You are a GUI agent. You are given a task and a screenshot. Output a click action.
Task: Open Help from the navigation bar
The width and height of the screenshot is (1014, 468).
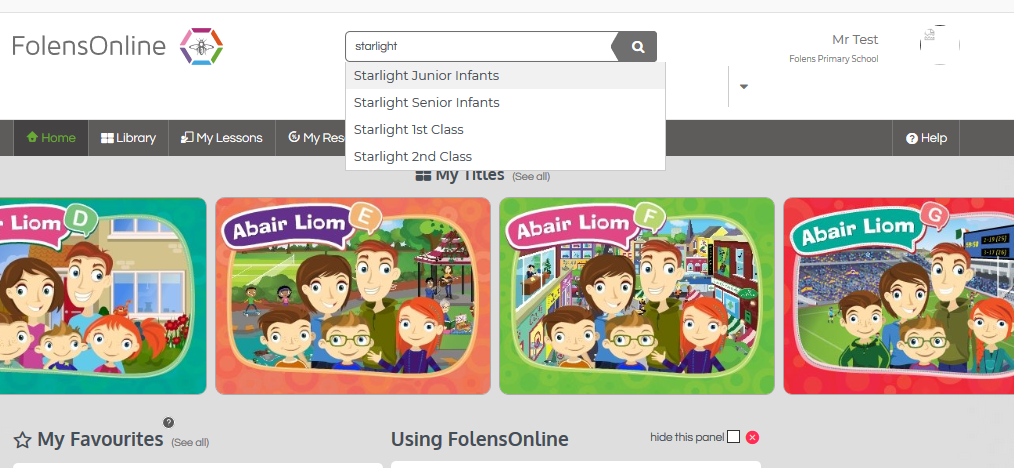point(926,138)
